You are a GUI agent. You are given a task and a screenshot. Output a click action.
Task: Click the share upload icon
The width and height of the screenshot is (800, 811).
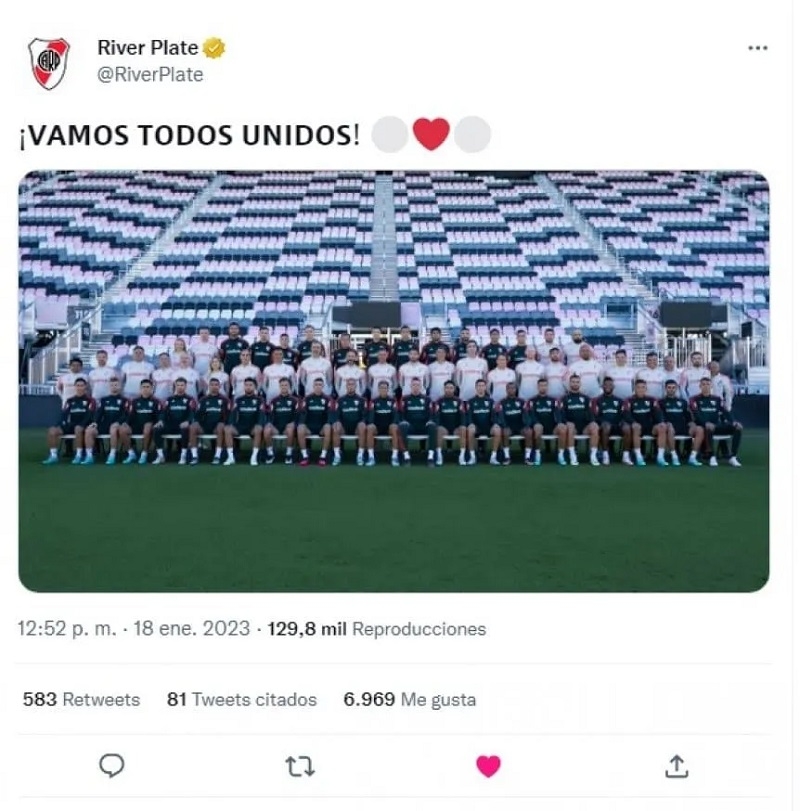676,766
